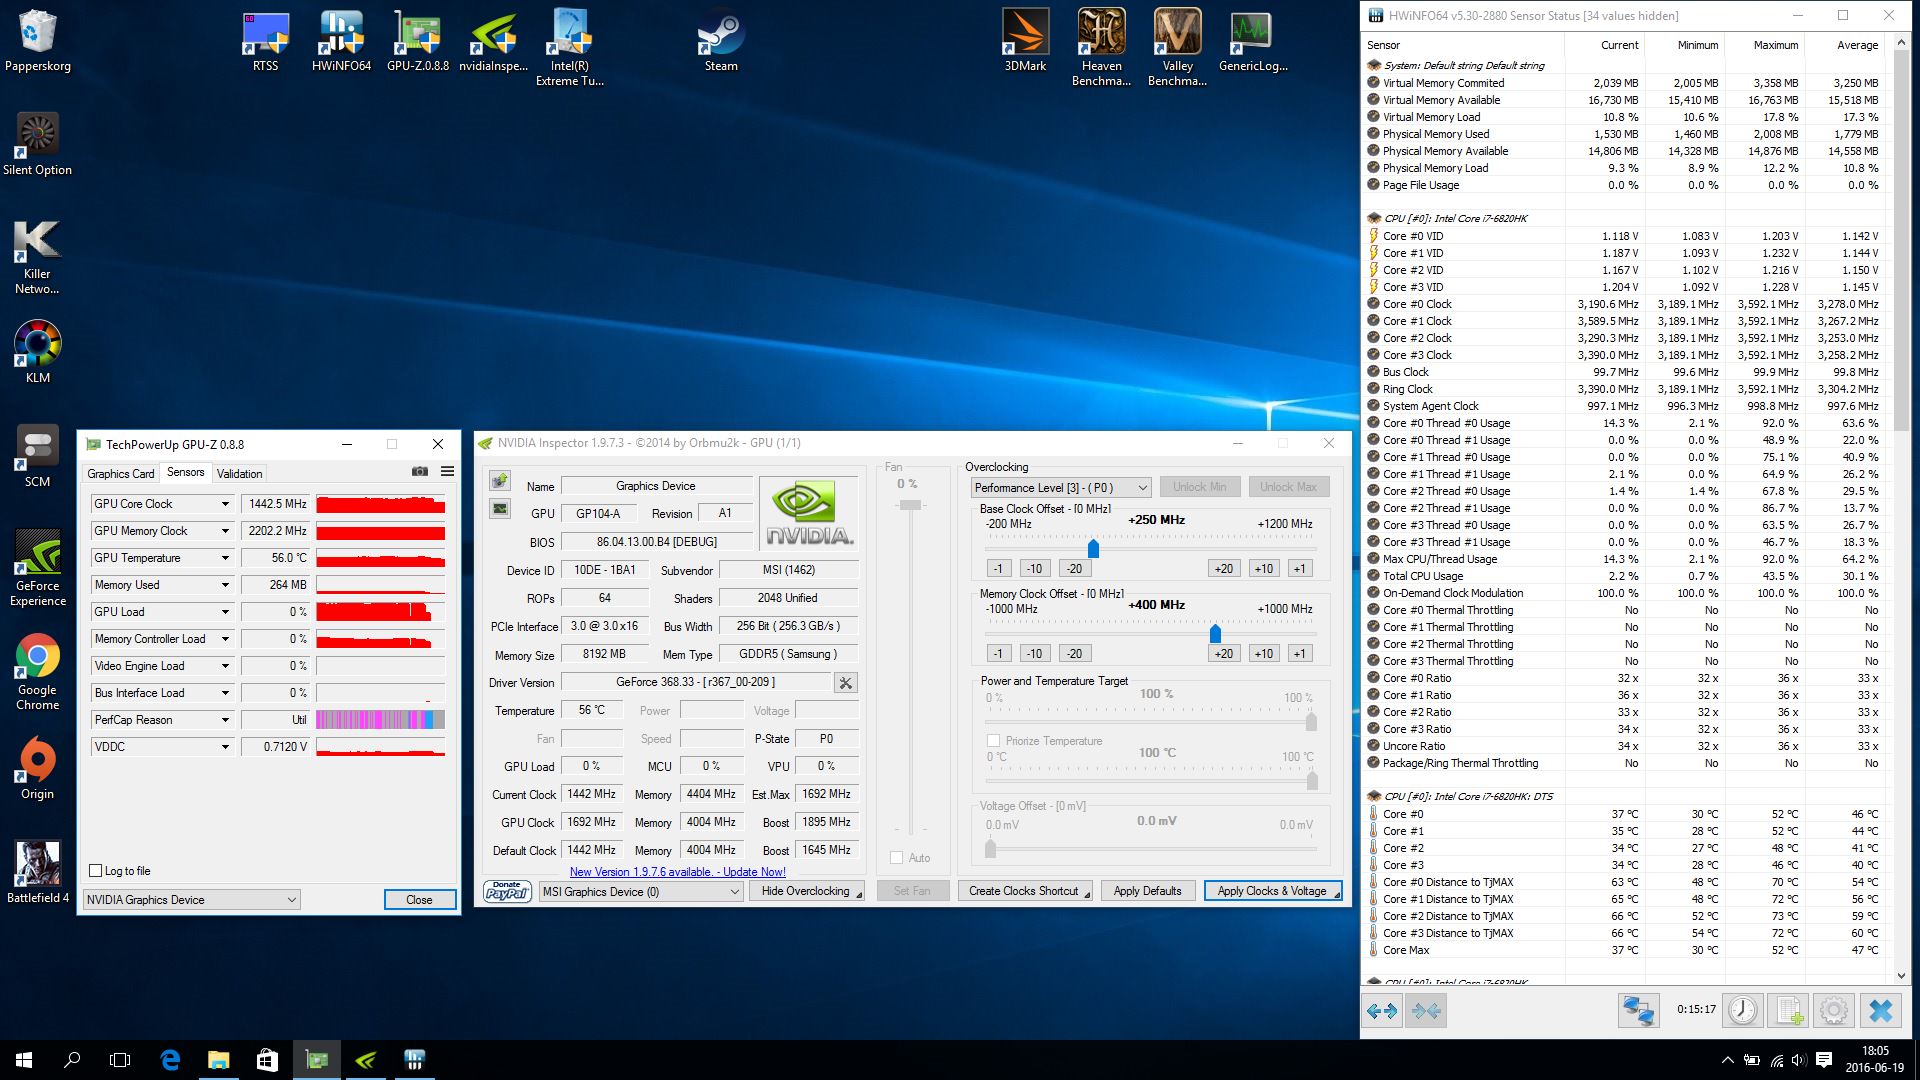Click the driver version tools icon in NVIDIA Inspector
Image resolution: width=1920 pixels, height=1080 pixels.
pos(846,683)
